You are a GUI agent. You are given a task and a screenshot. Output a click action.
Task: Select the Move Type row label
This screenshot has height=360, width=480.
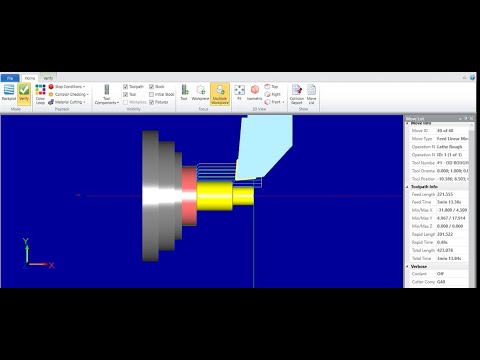point(422,139)
